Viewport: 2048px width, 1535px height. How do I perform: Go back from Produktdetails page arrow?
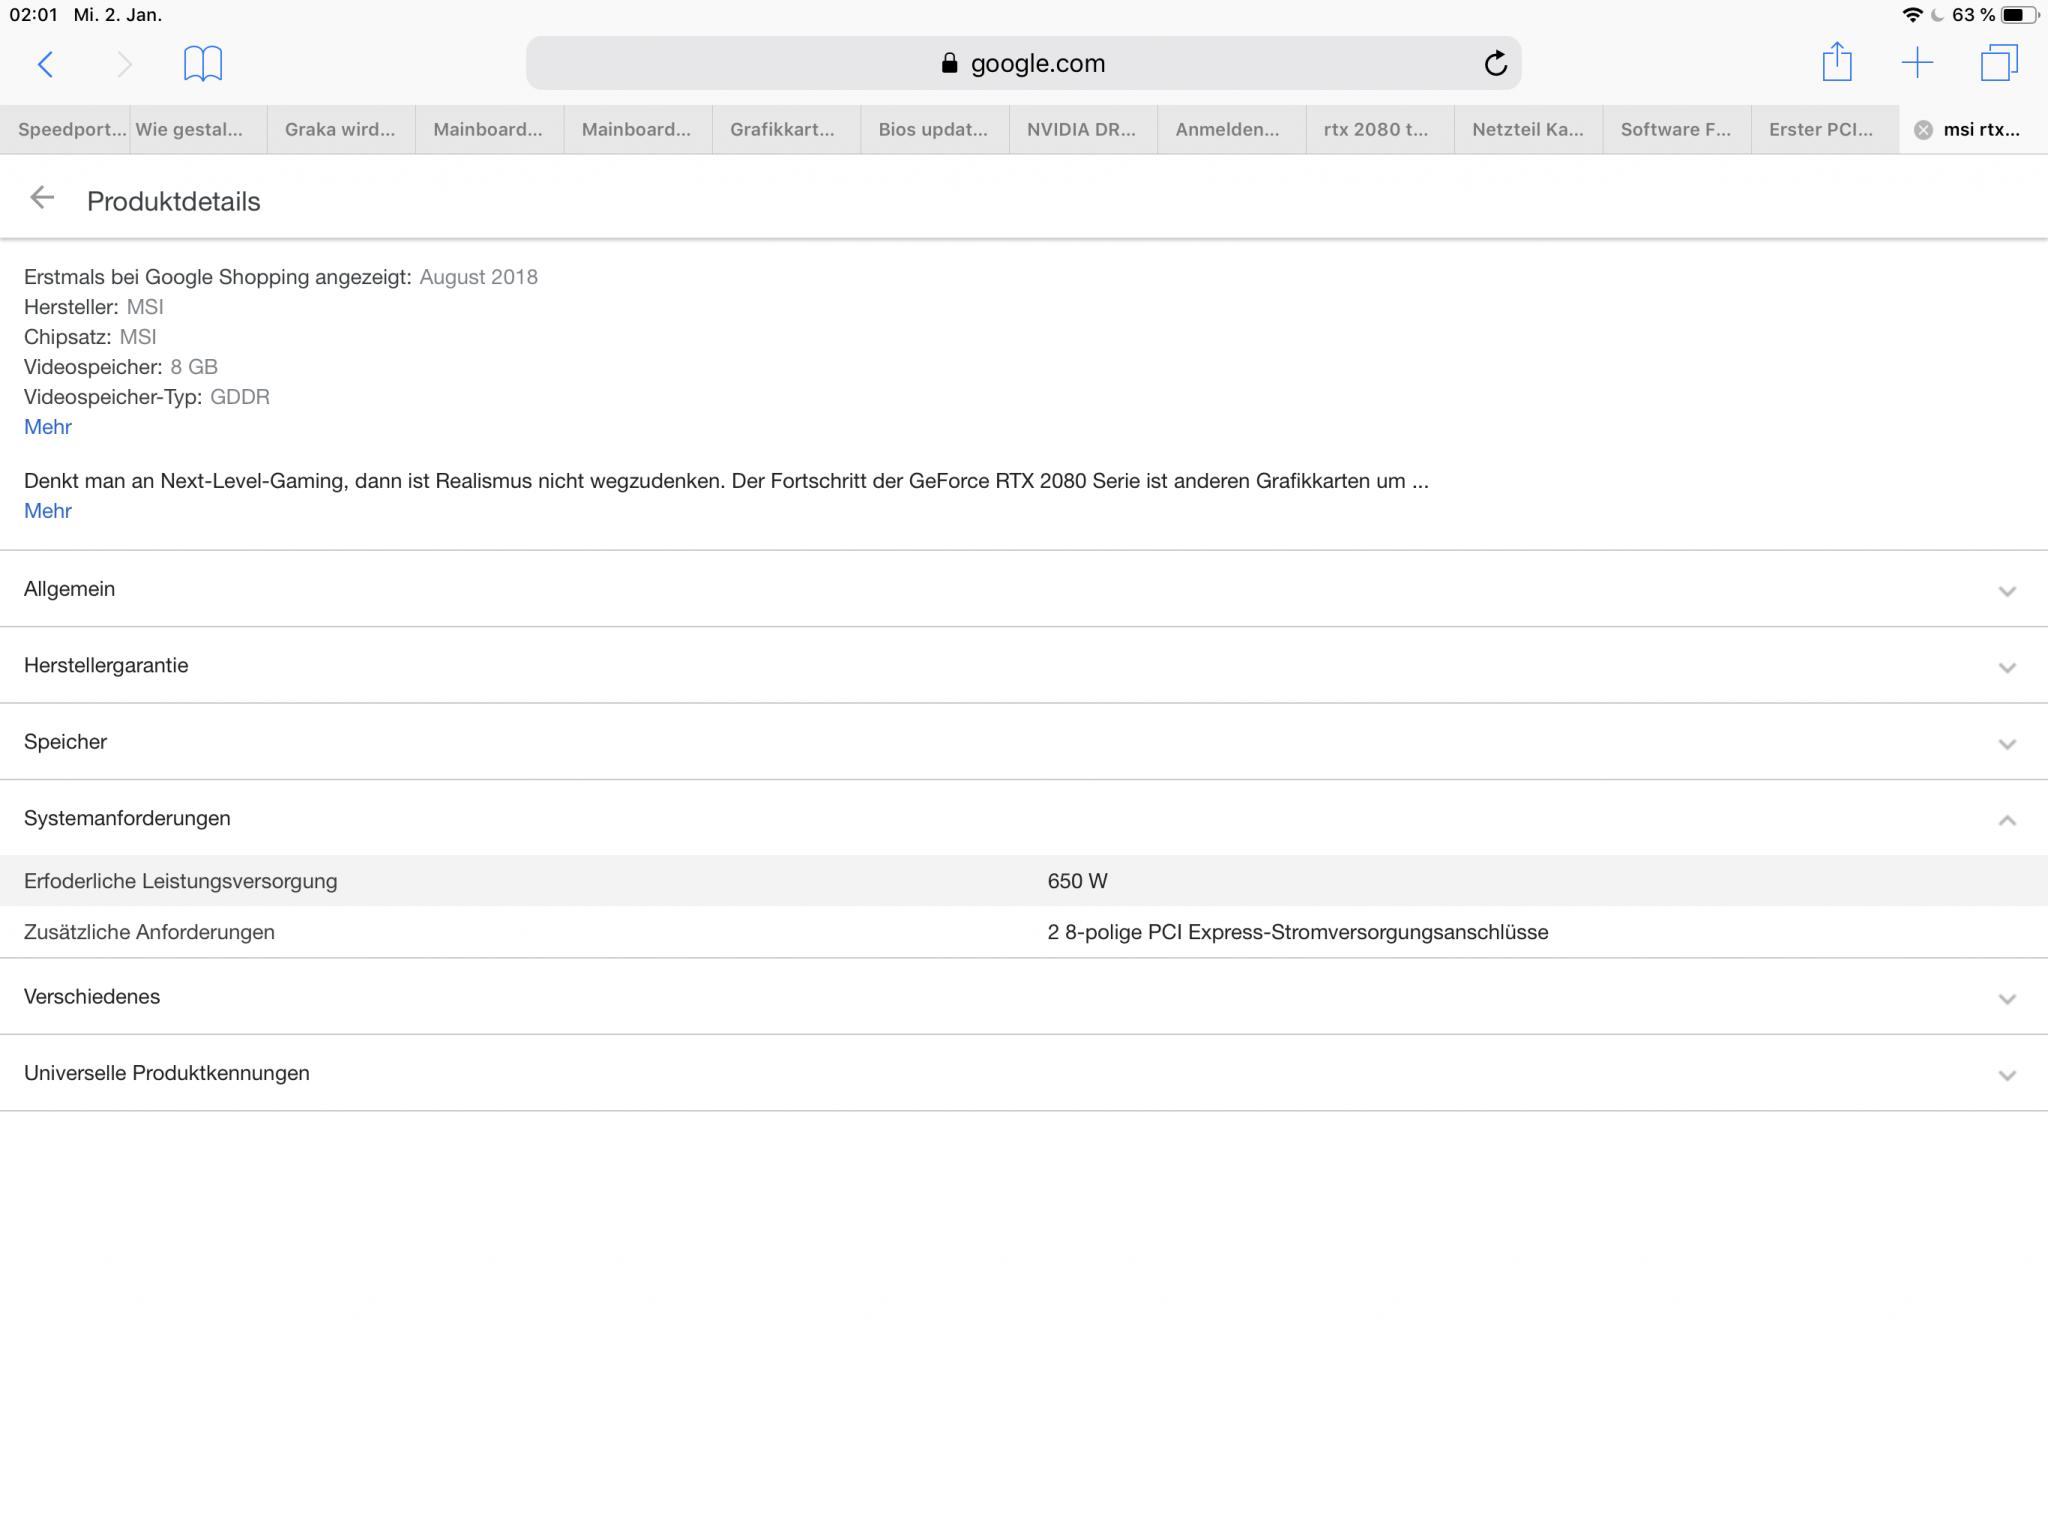click(x=42, y=198)
